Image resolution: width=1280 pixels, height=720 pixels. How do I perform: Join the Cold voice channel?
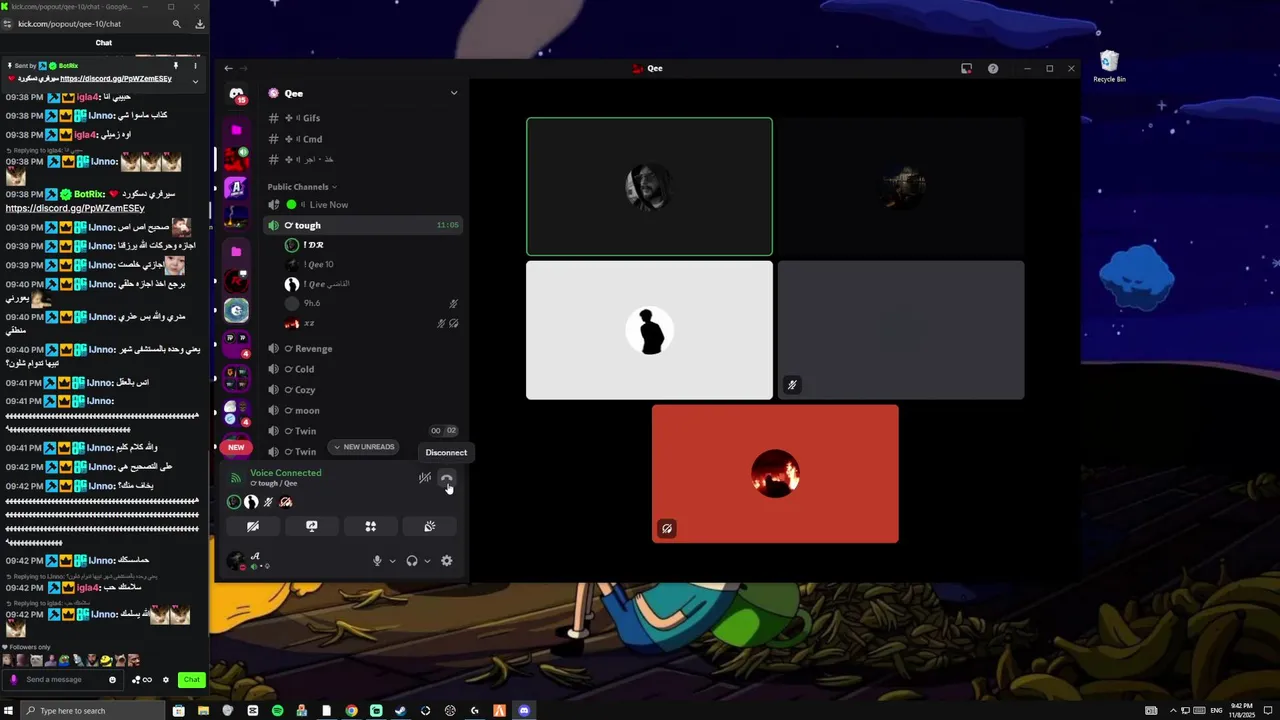(x=363, y=369)
